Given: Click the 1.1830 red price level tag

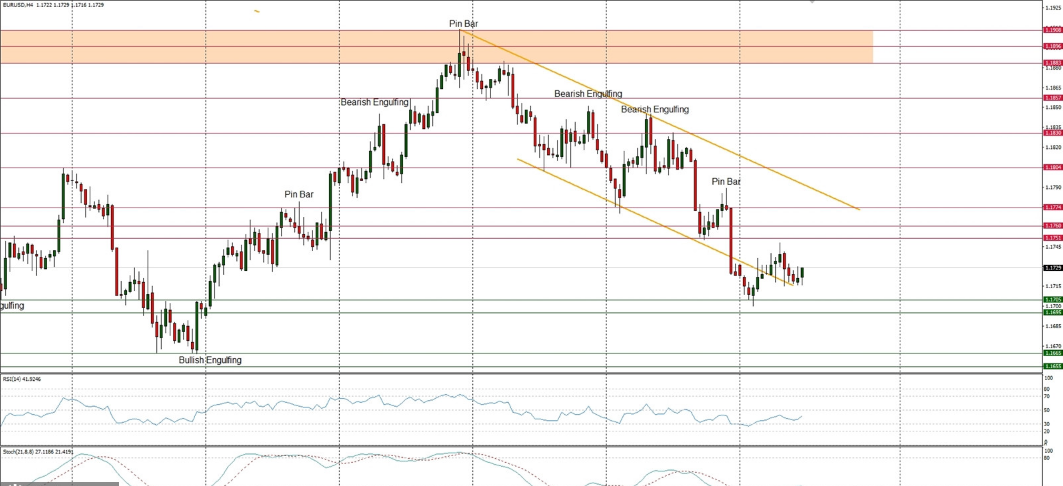Looking at the screenshot, I should coord(1052,133).
